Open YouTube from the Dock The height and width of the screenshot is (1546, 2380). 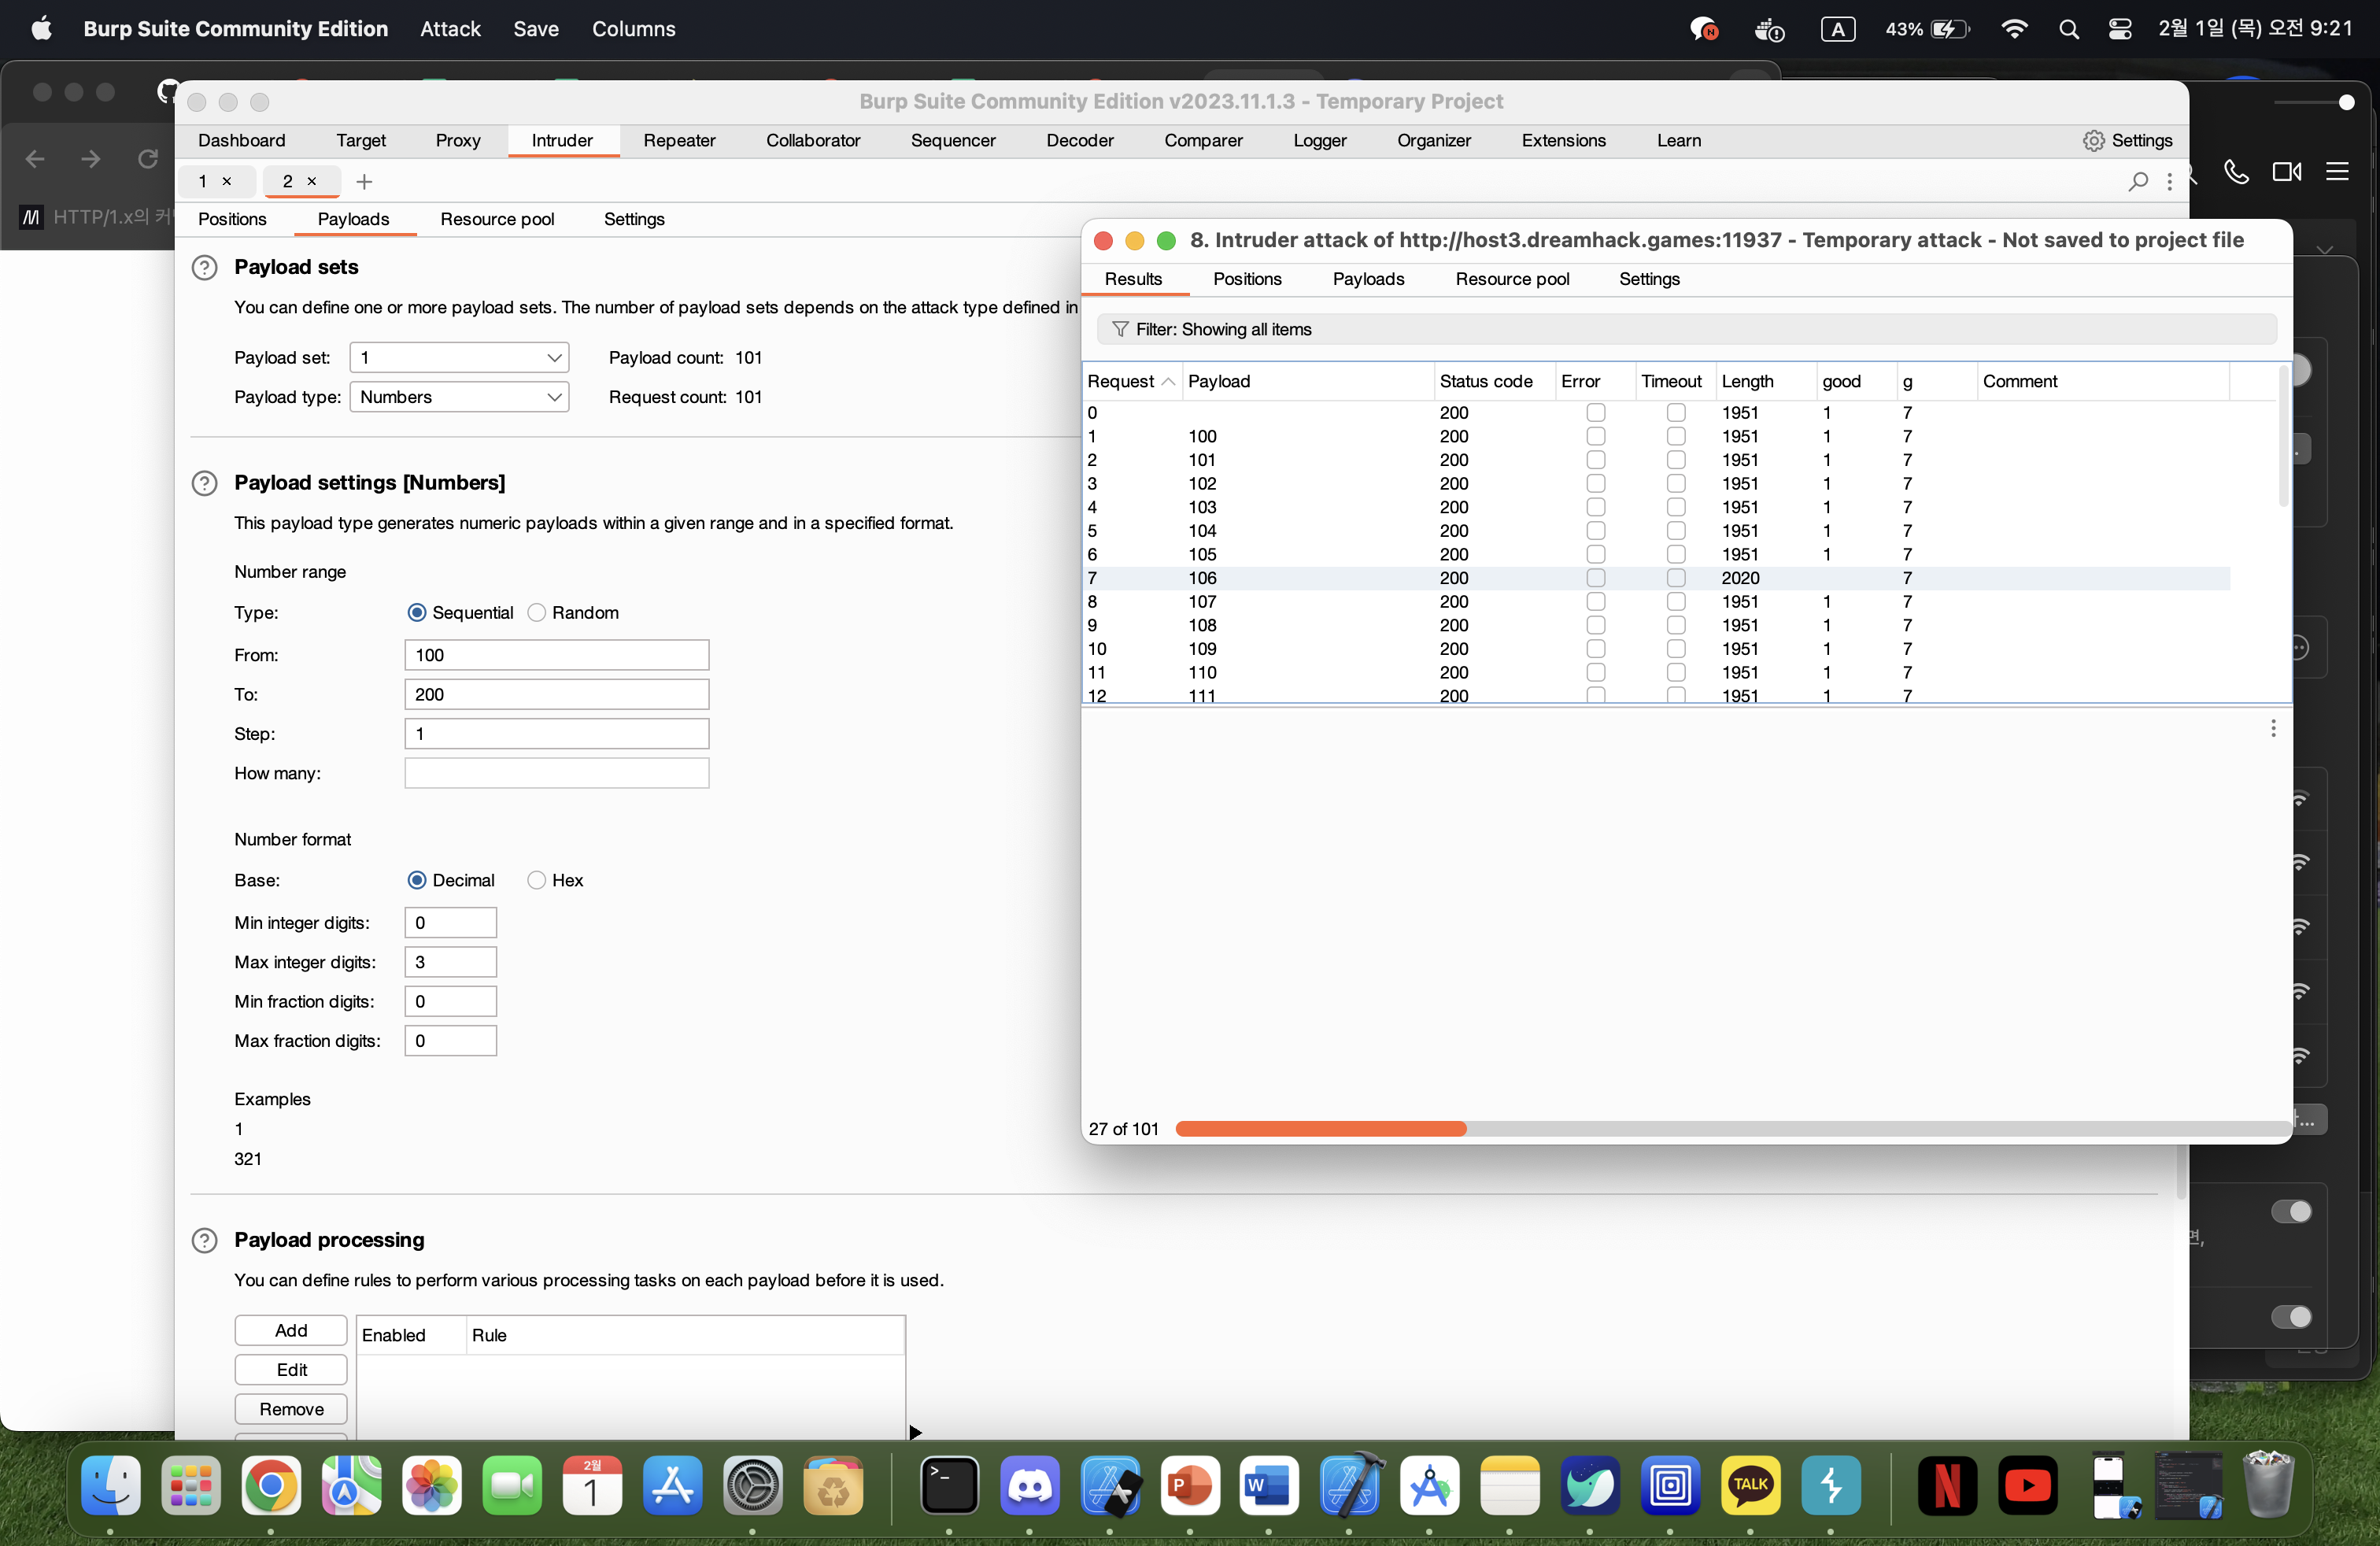[2027, 1486]
